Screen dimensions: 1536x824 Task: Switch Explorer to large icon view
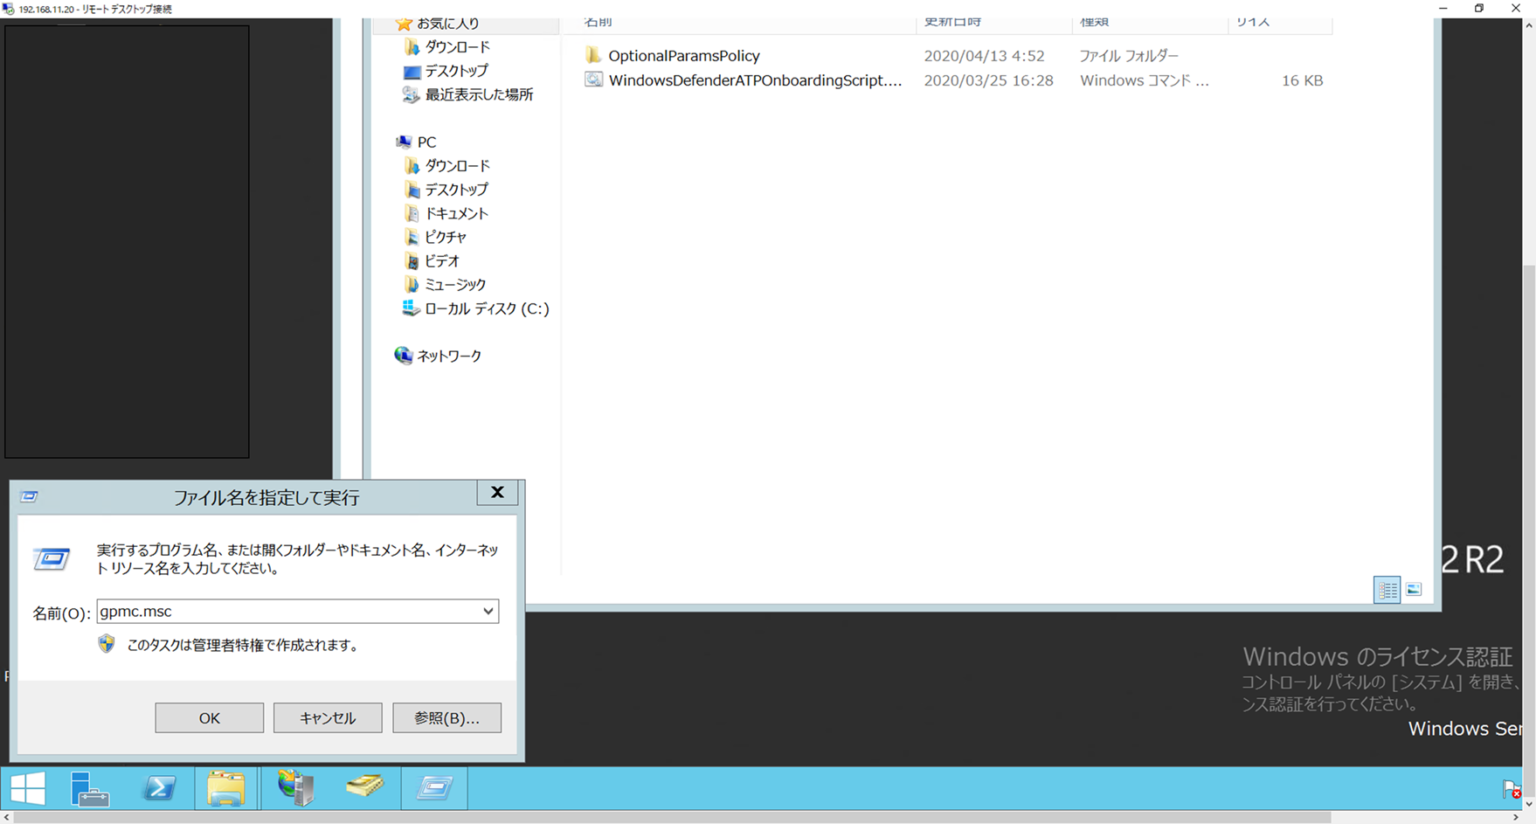tap(1414, 590)
